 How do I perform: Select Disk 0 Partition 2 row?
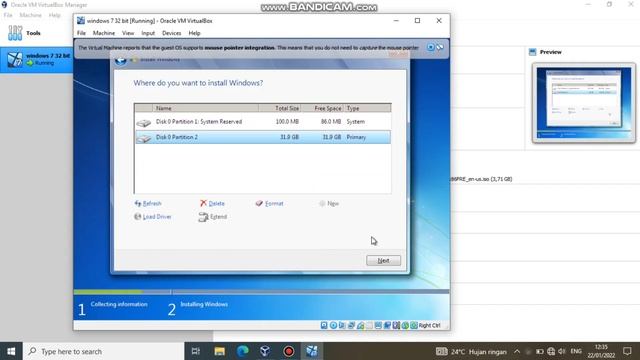262,137
